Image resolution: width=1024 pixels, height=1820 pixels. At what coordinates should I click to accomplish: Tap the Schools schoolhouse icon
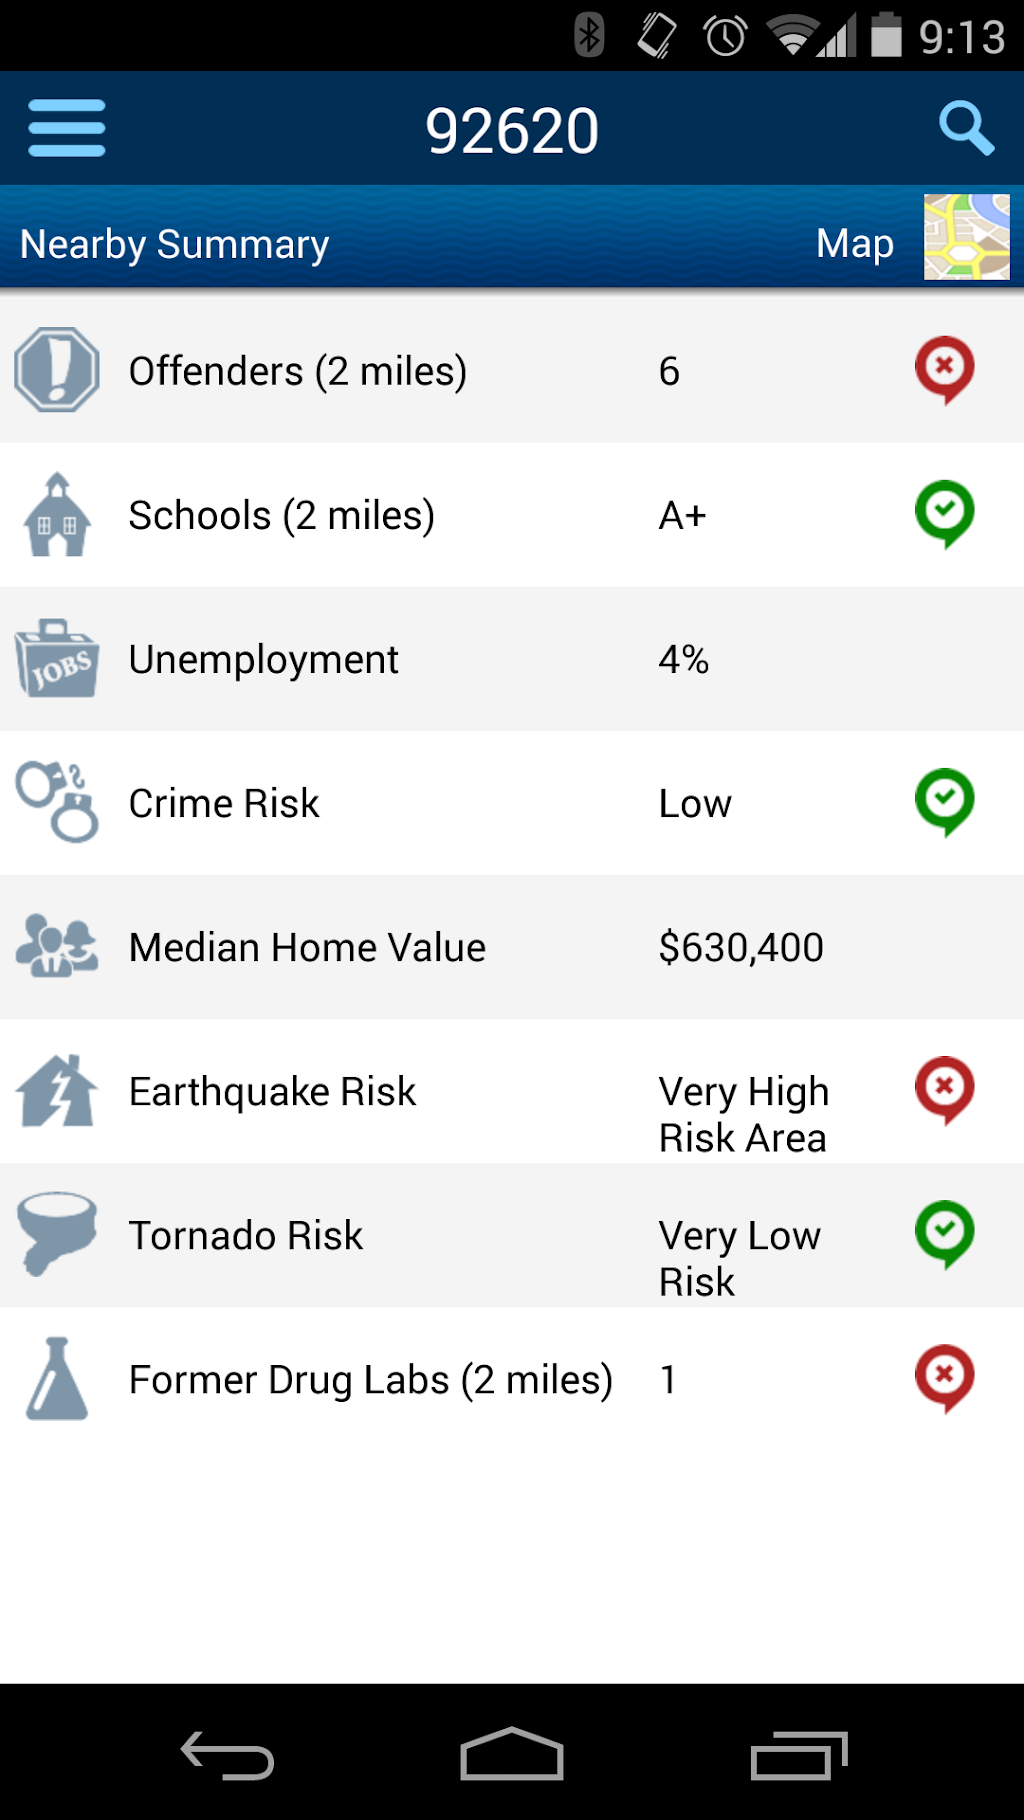point(57,515)
